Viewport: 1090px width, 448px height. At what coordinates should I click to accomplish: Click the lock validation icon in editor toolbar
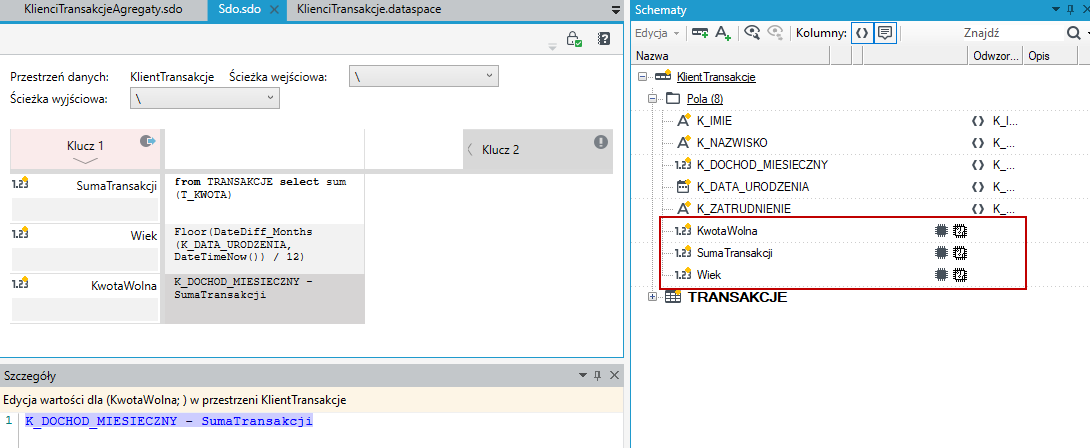point(574,39)
